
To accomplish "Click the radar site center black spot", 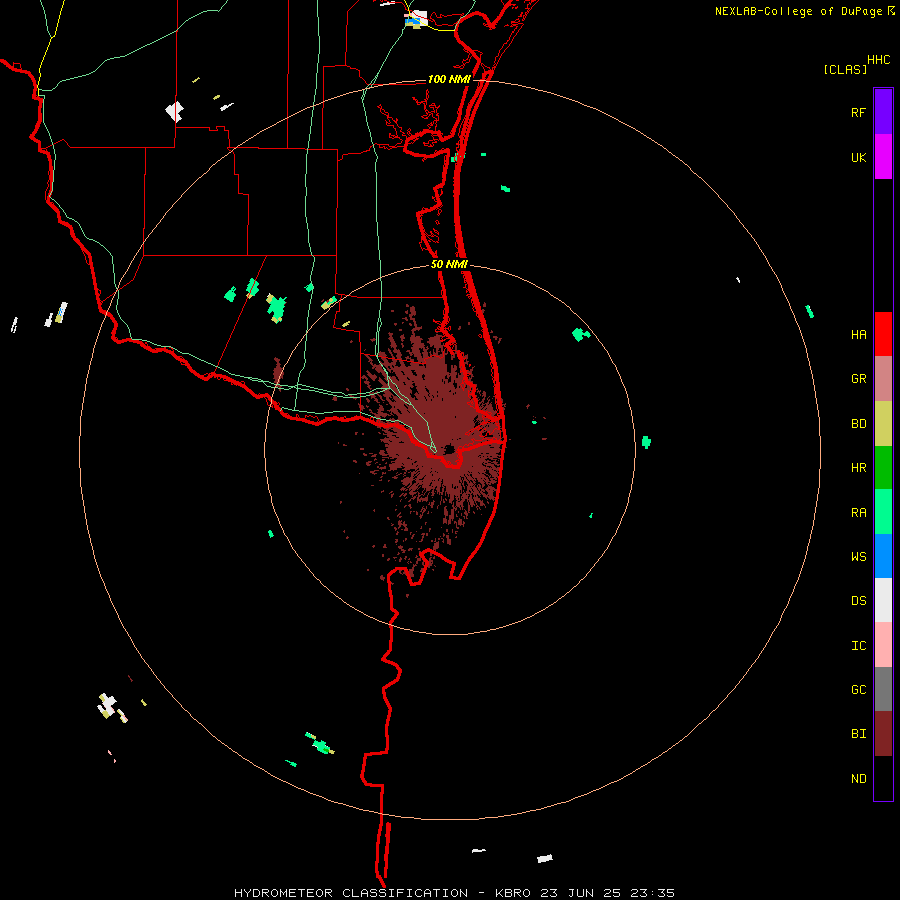I will [449, 449].
